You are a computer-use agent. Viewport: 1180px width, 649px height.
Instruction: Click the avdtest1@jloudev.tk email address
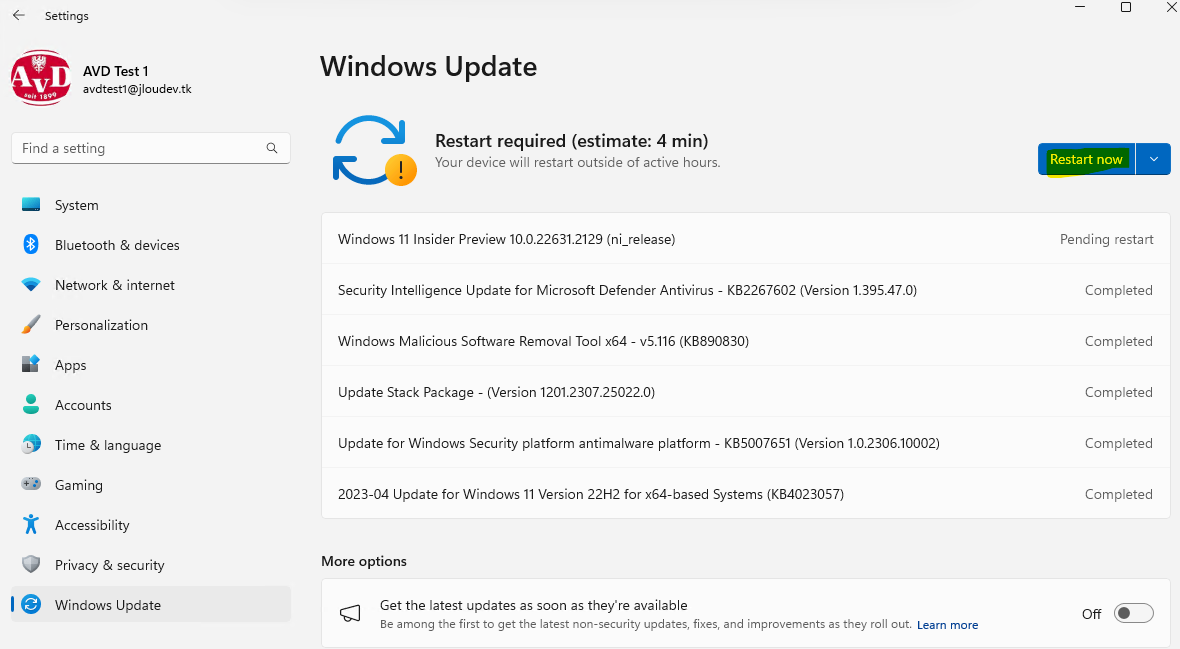[137, 89]
